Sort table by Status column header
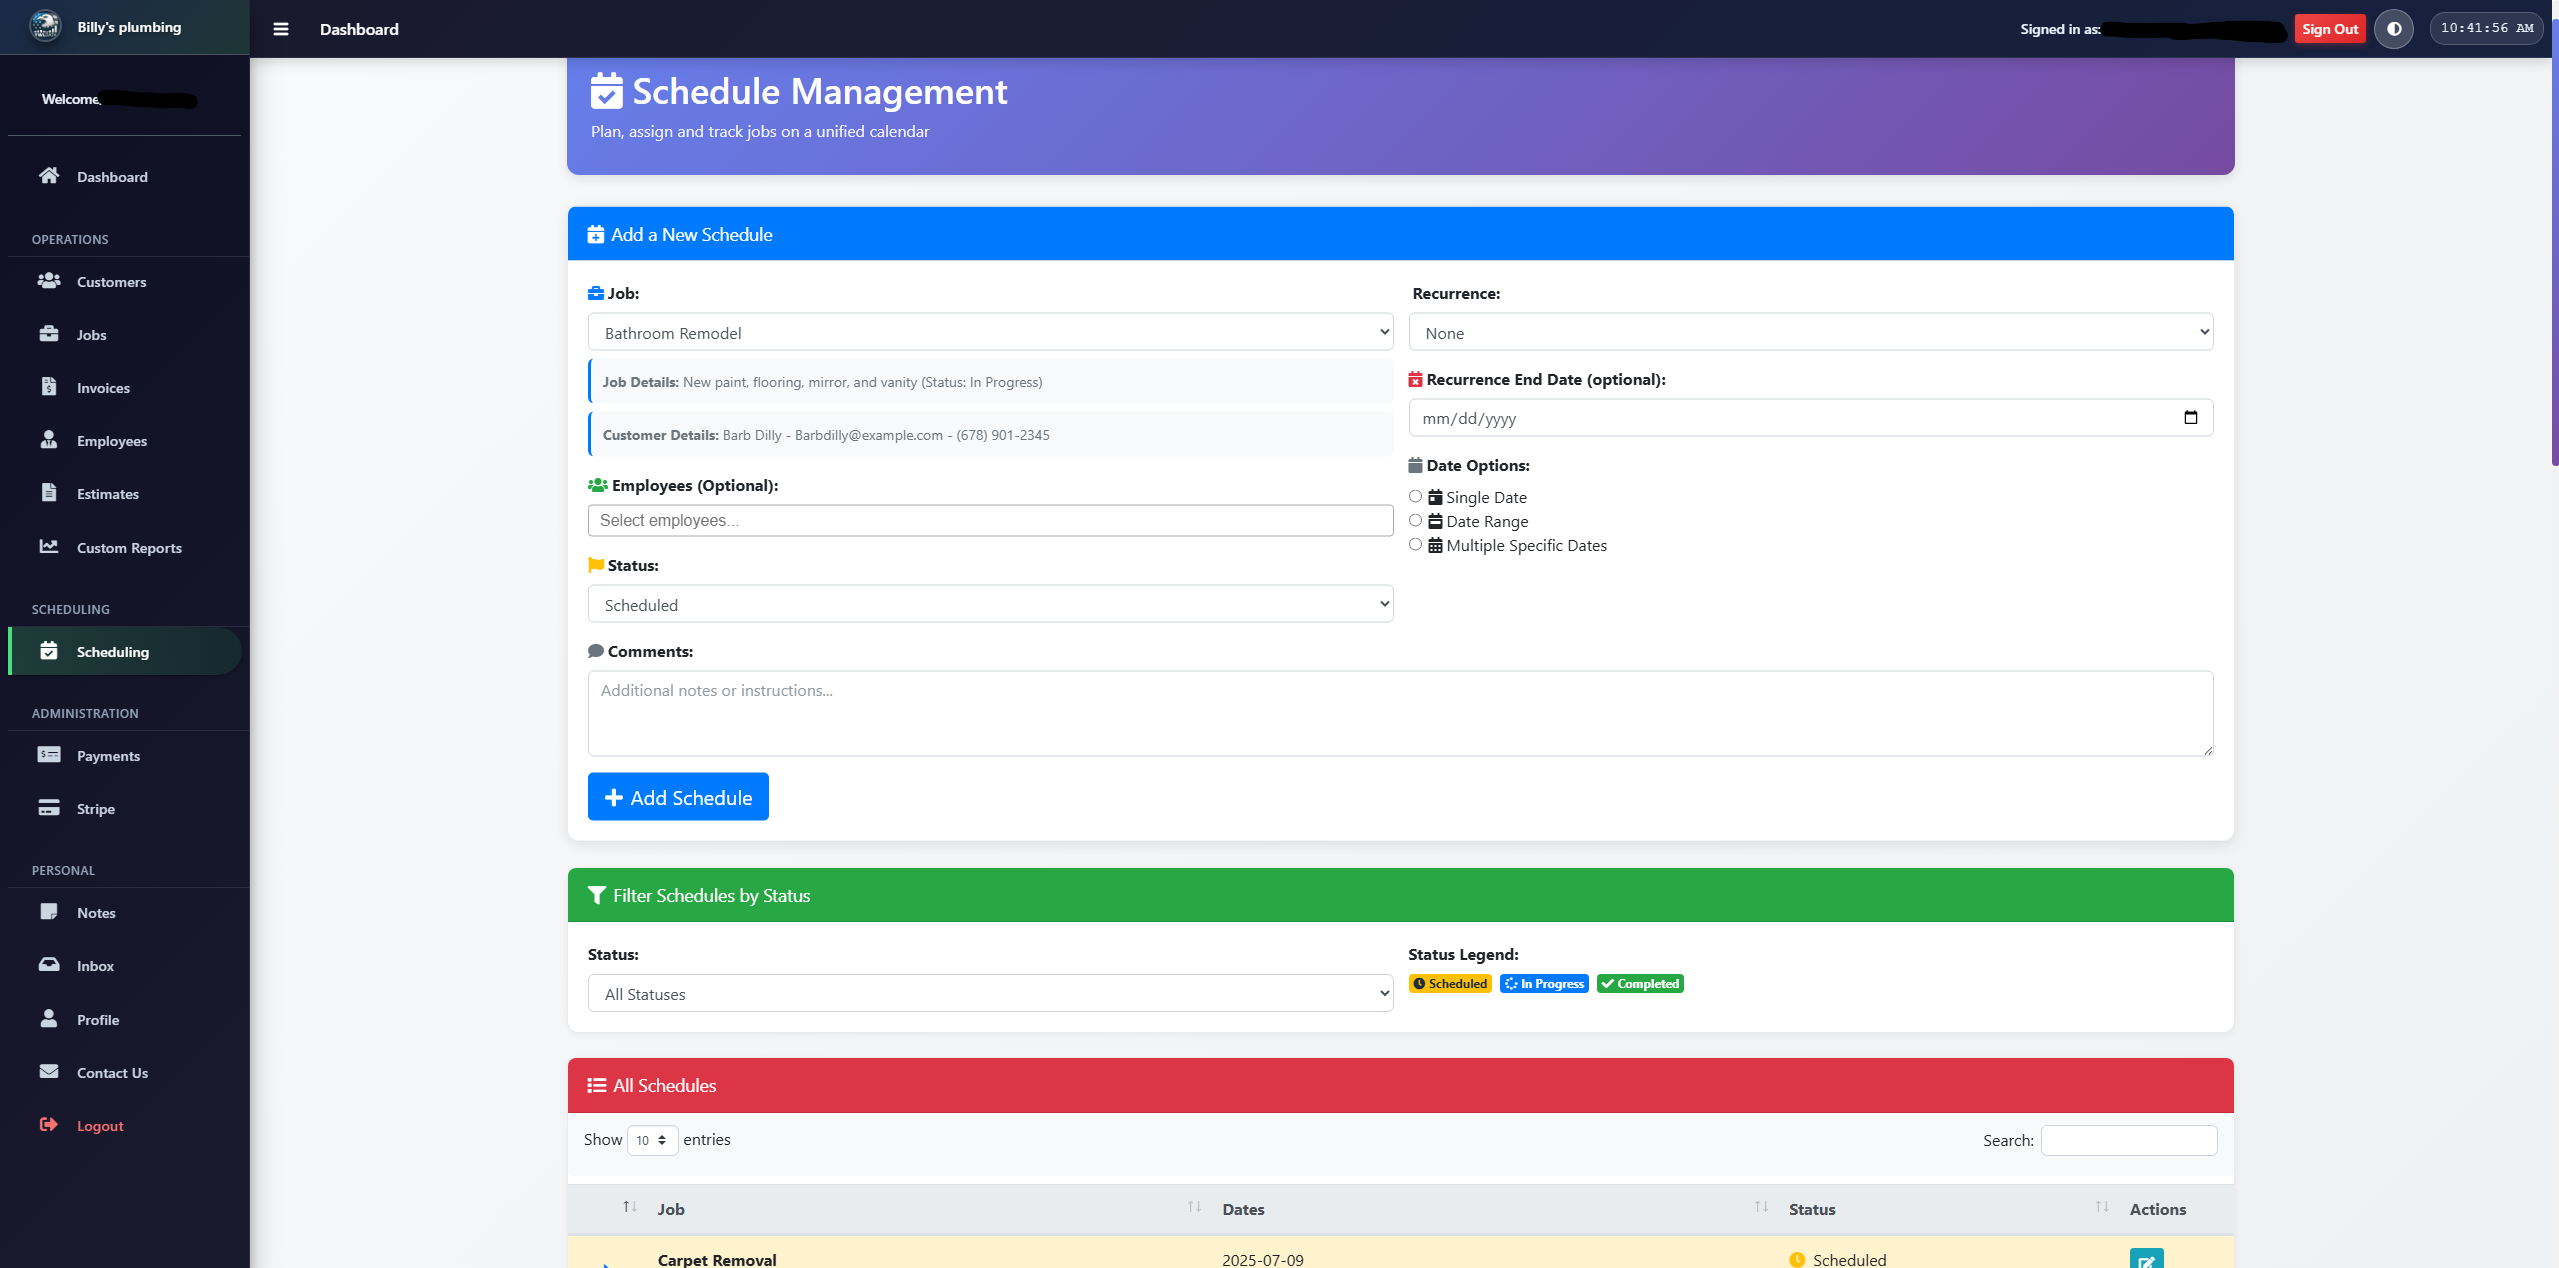 click(x=1812, y=1209)
